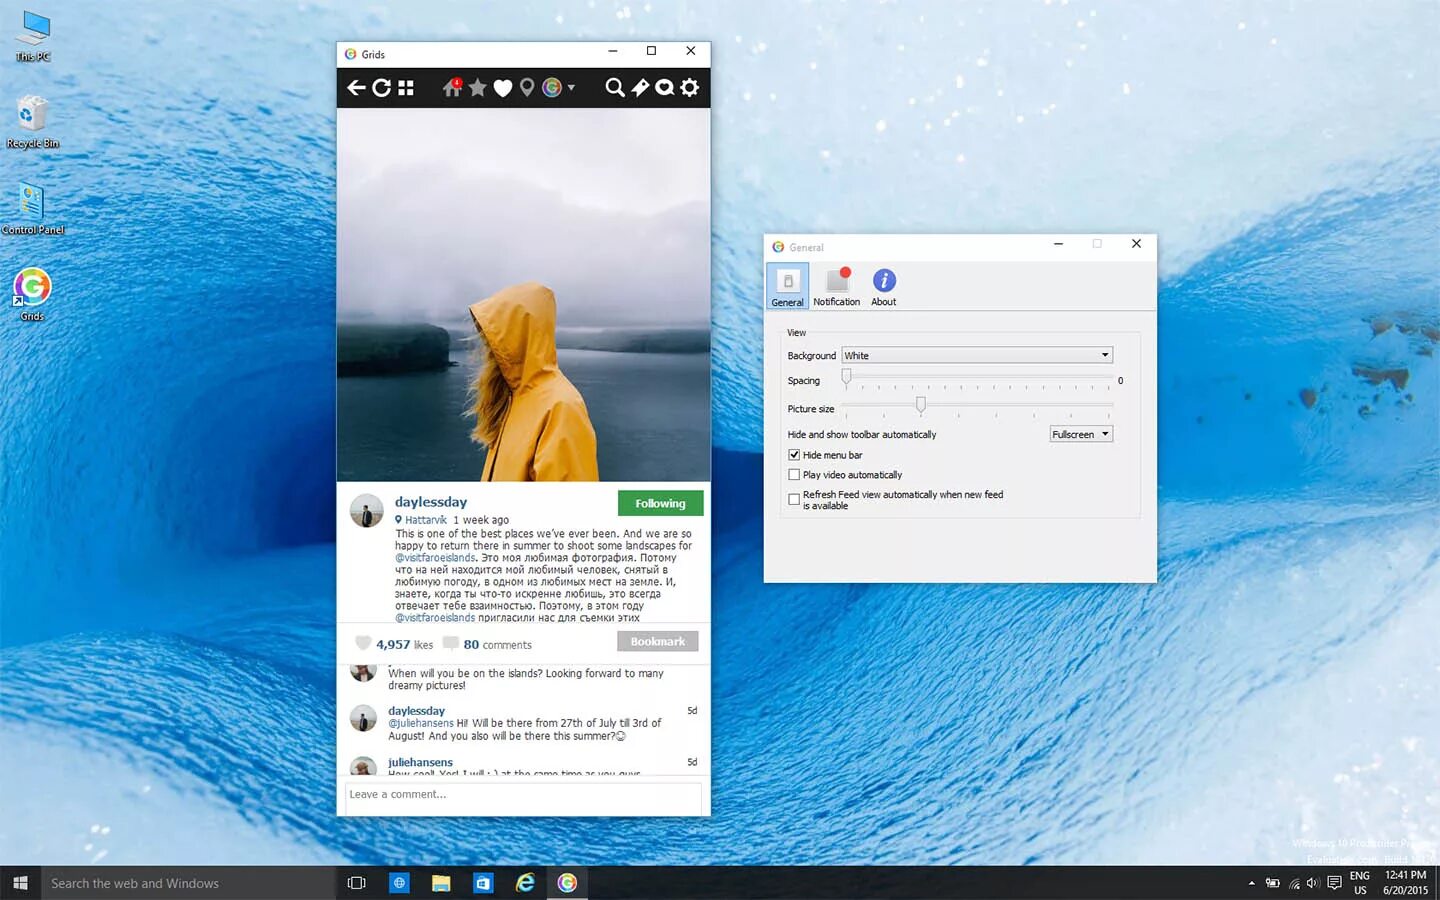Click the Bookmark button

click(658, 642)
